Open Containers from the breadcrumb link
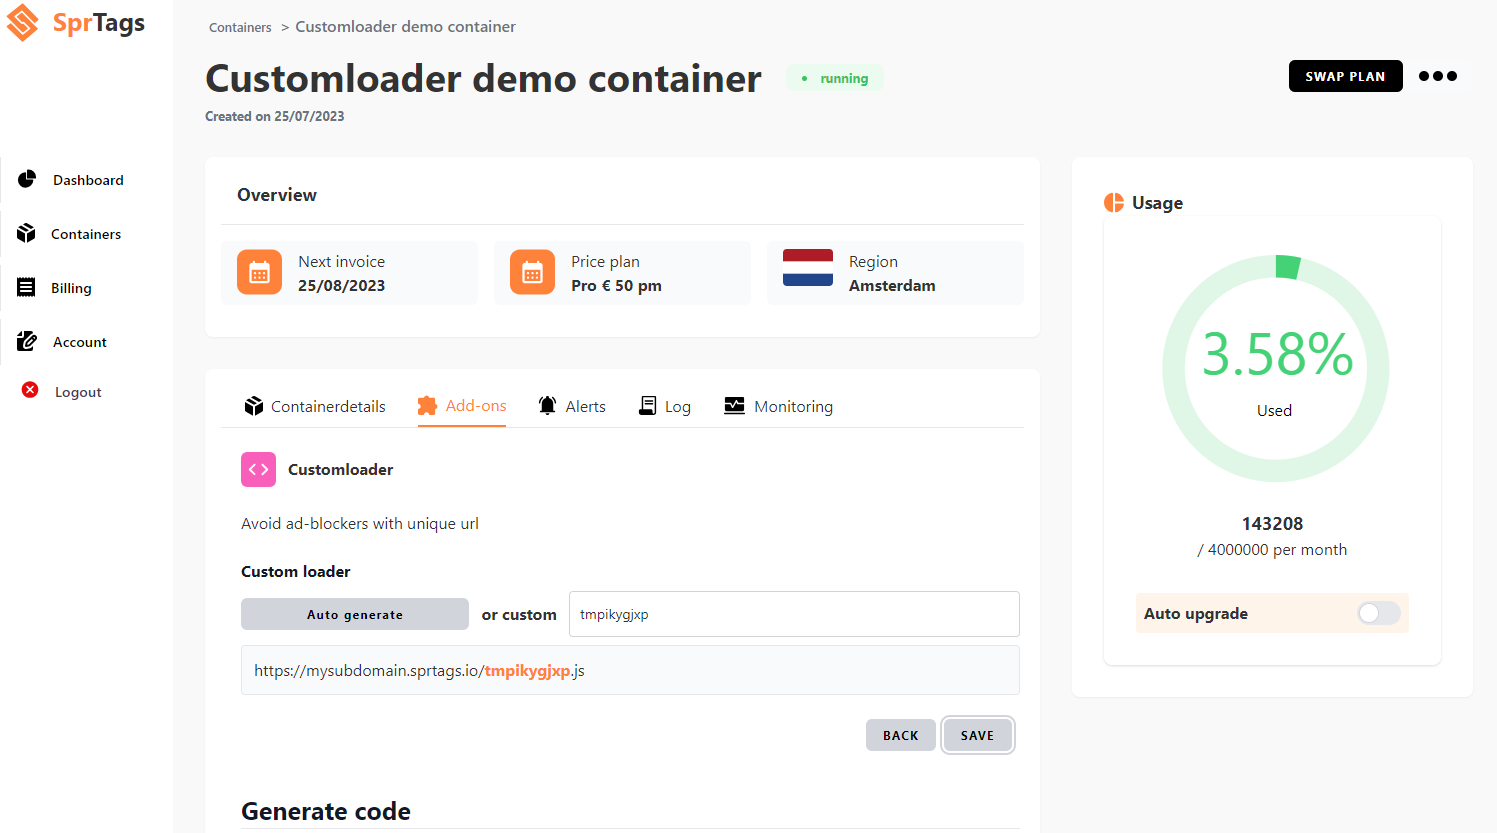The width and height of the screenshot is (1497, 833). 240,27
